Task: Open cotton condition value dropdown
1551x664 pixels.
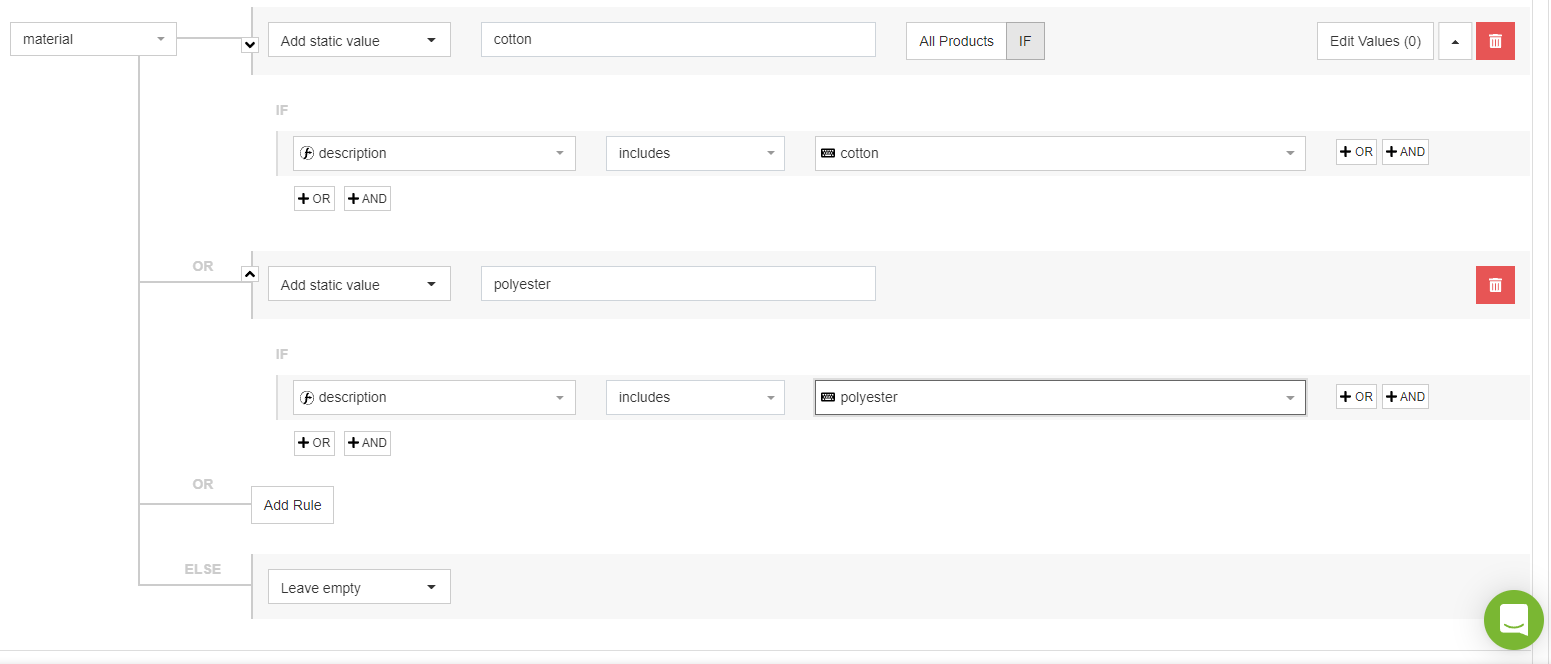Action: [1060, 153]
